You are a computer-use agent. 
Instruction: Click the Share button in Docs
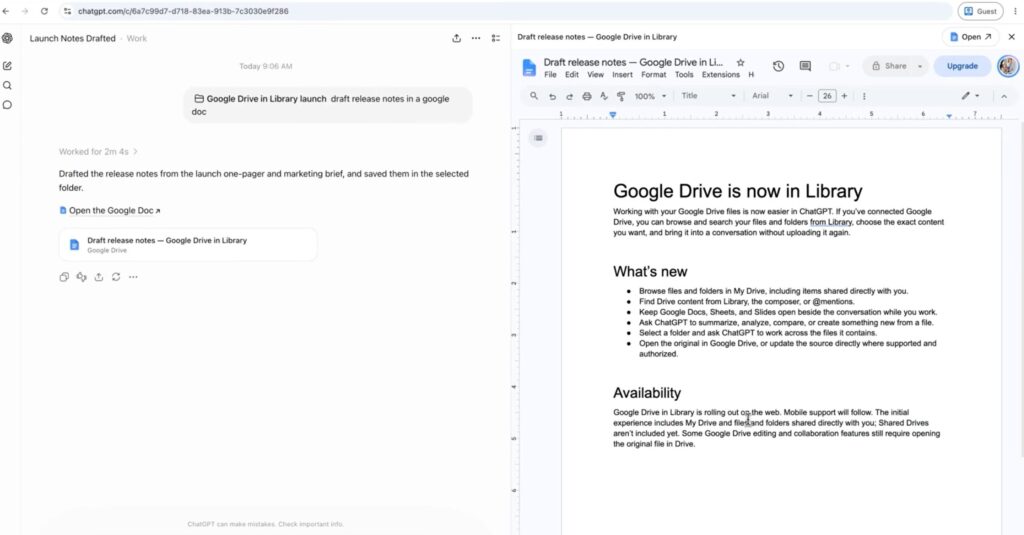tap(889, 66)
